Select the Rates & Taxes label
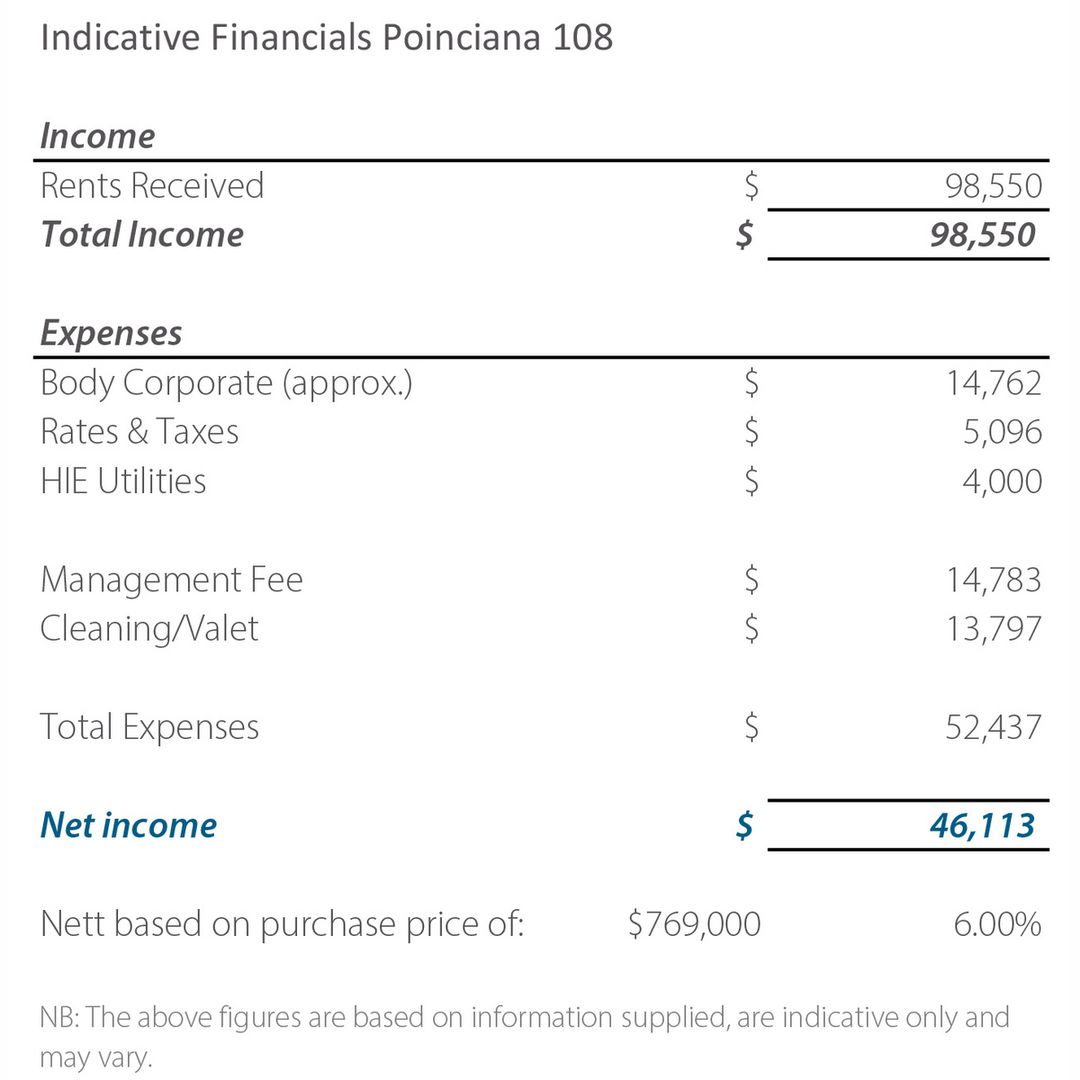Image resolution: width=1080 pixels, height=1080 pixels. [140, 432]
